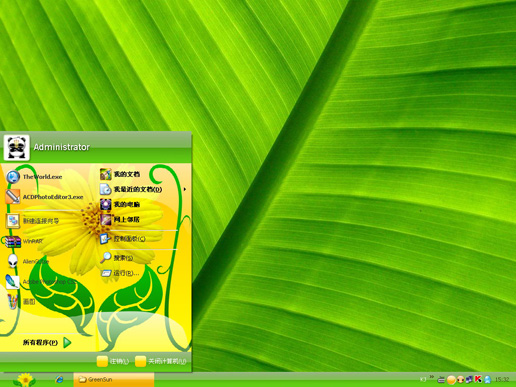Launch Internet Explorer from quick launch

click(59, 379)
